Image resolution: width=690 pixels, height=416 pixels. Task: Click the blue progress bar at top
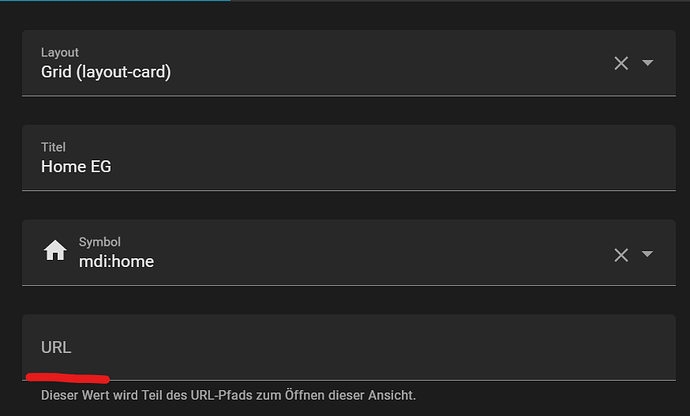pos(115,1)
